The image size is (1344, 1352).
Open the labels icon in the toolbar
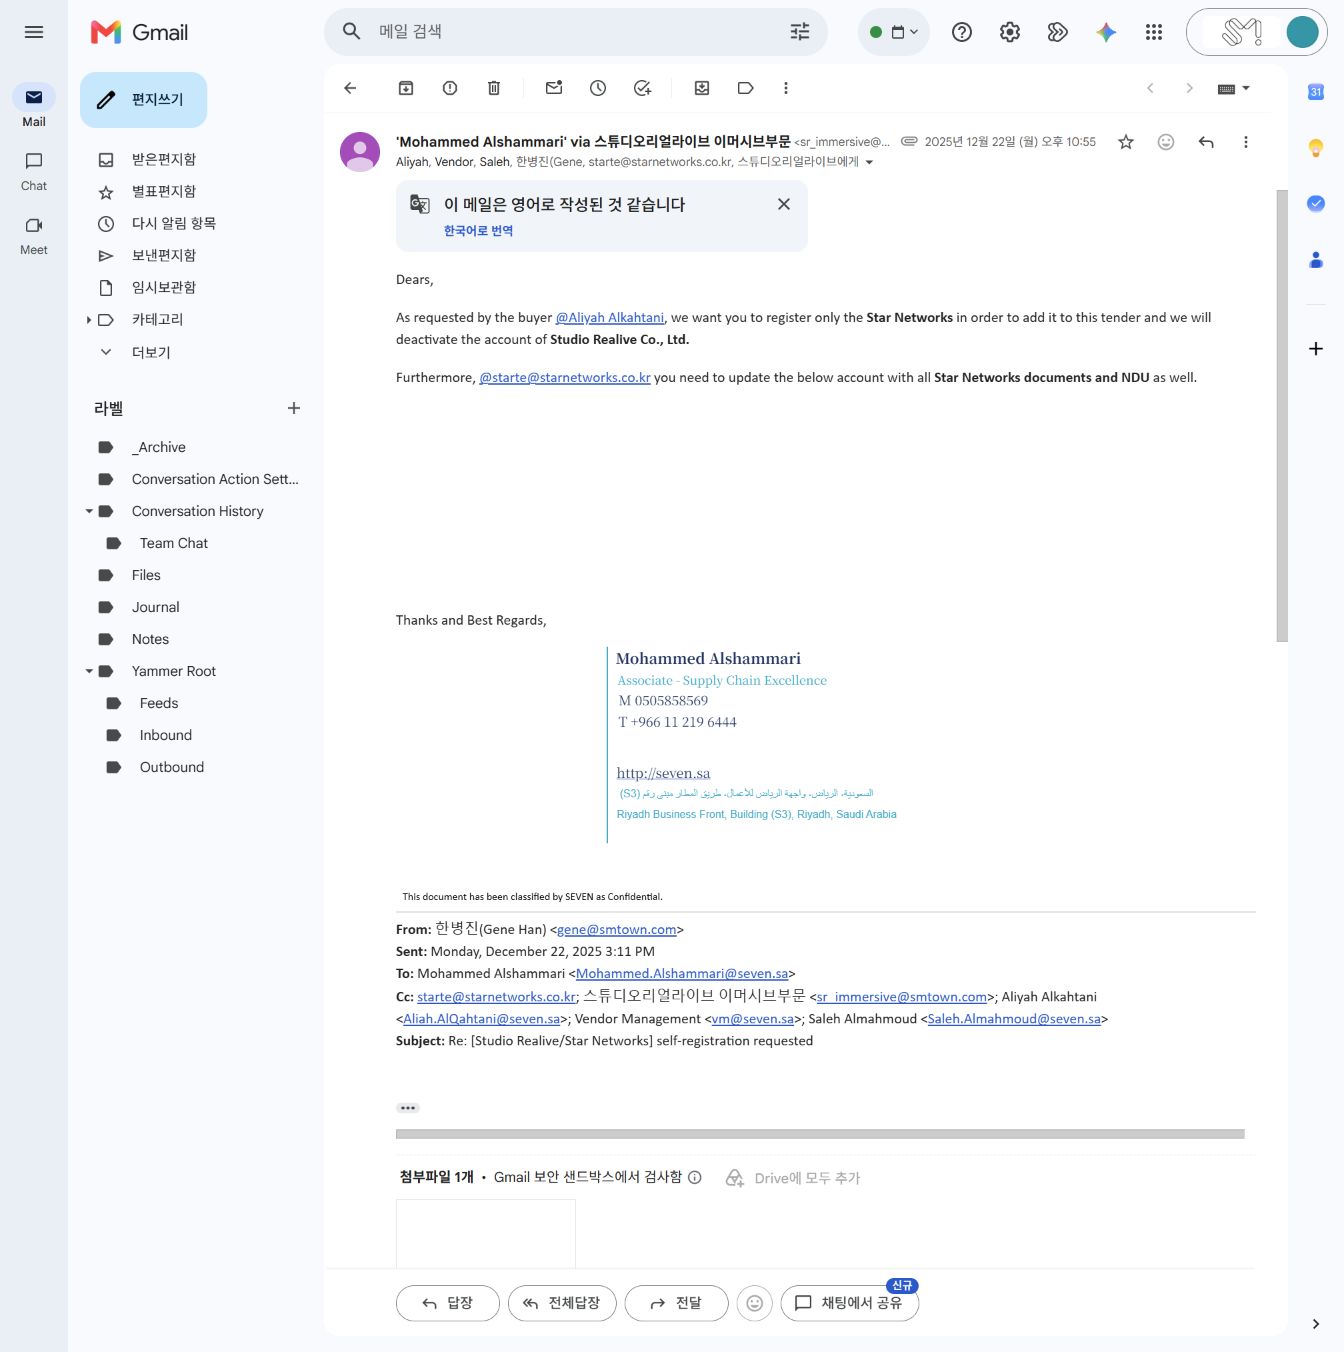[746, 88]
